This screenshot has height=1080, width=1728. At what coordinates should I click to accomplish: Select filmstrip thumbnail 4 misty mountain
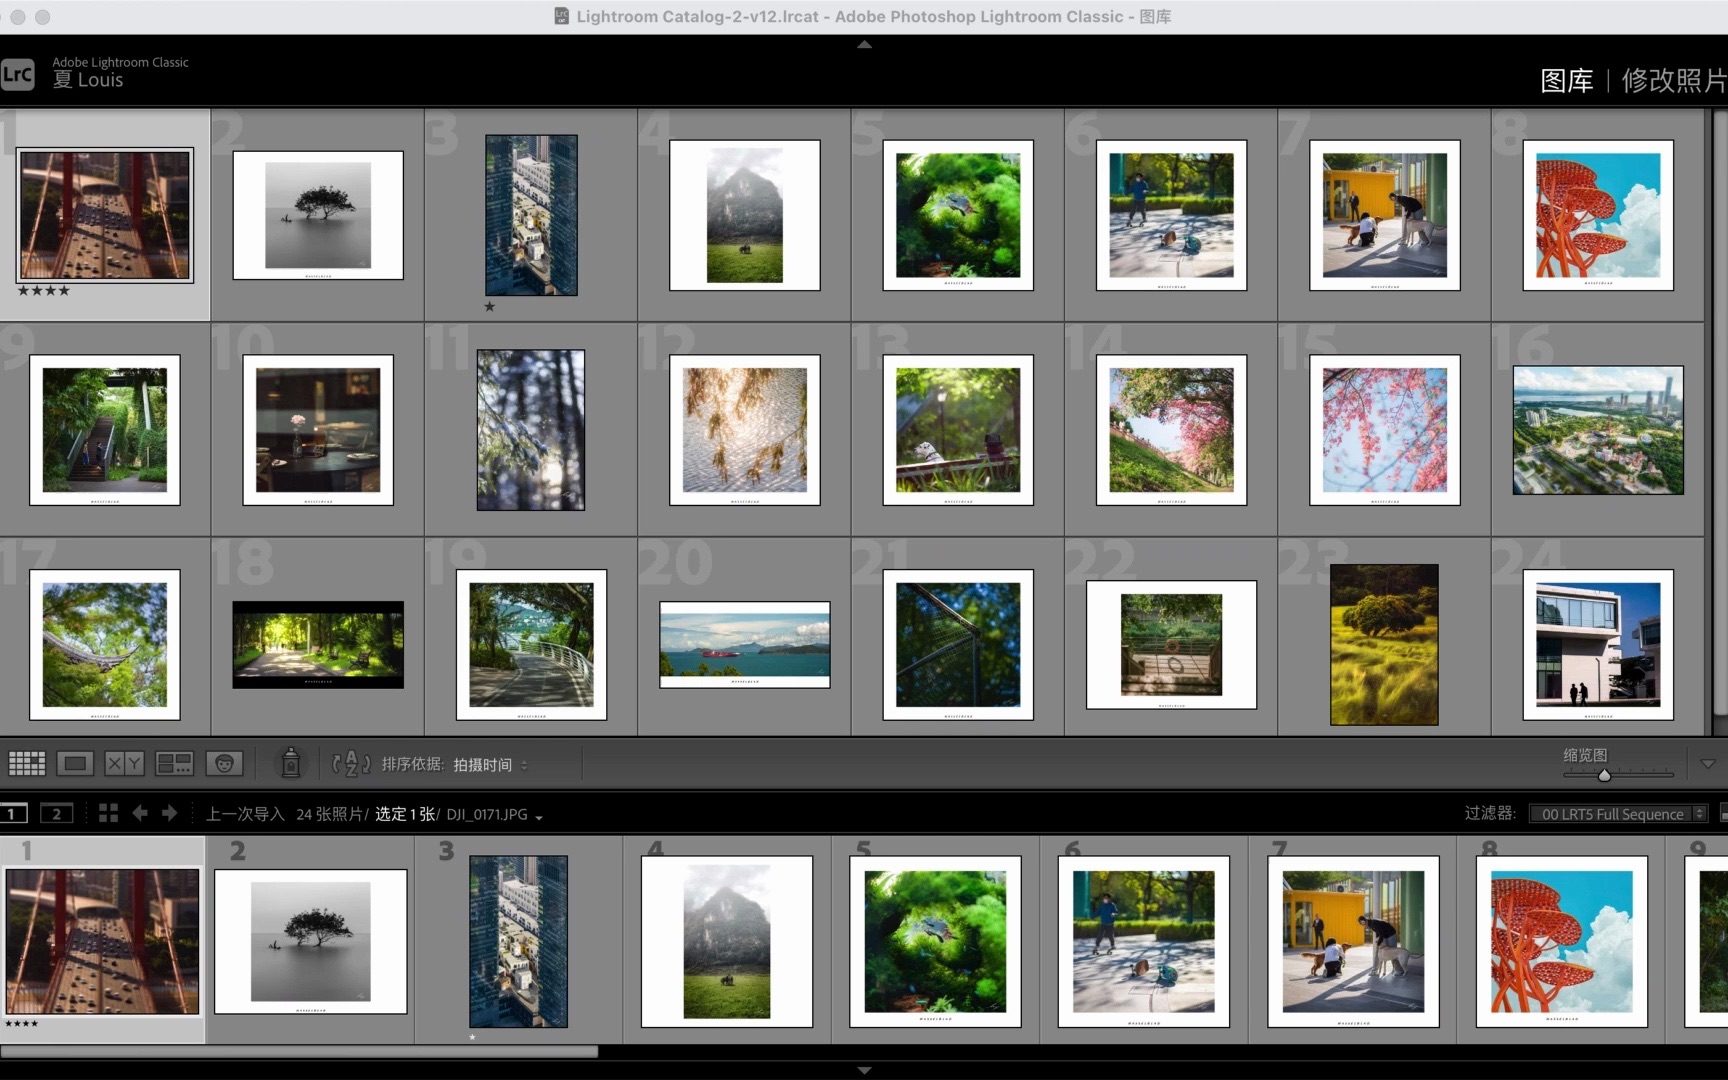[x=727, y=942]
